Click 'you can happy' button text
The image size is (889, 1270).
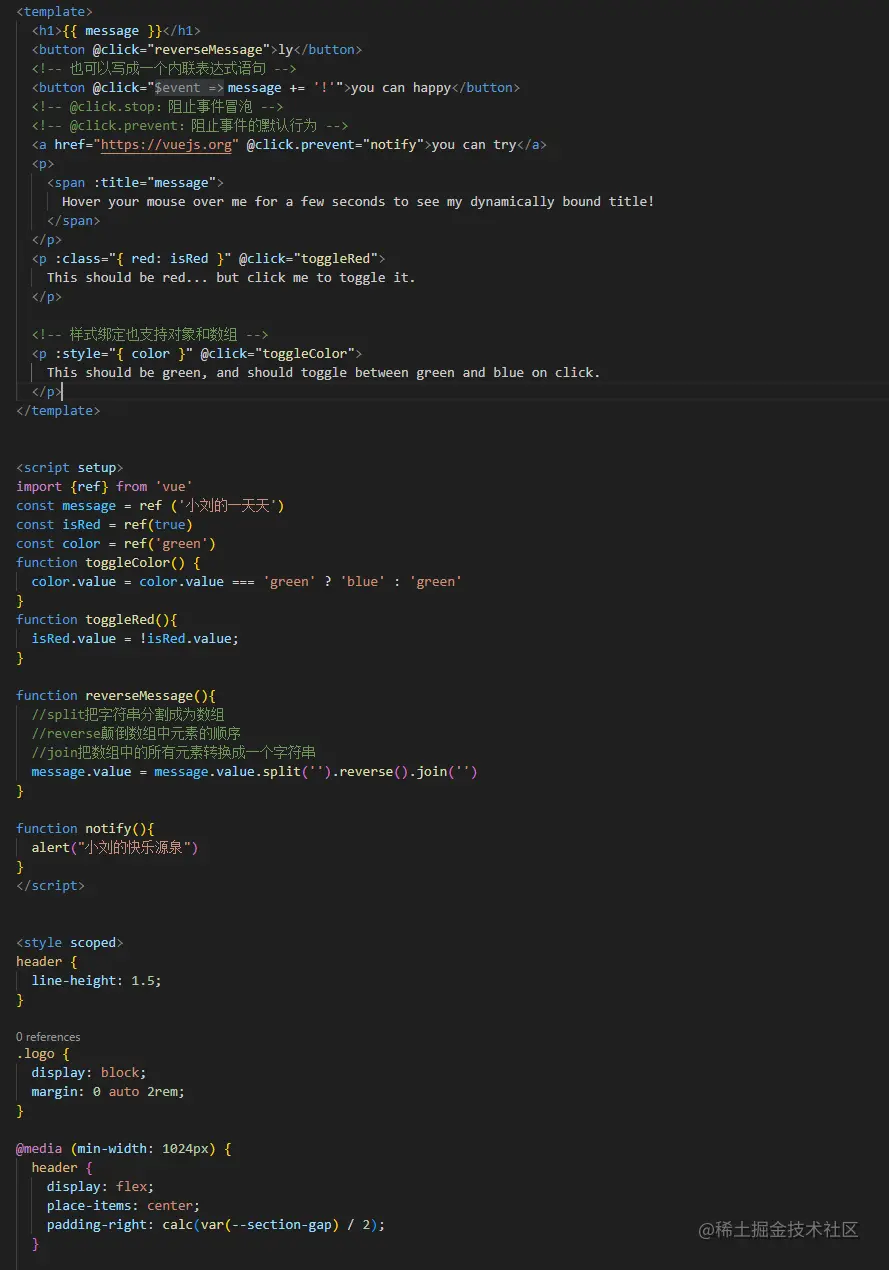pos(401,87)
